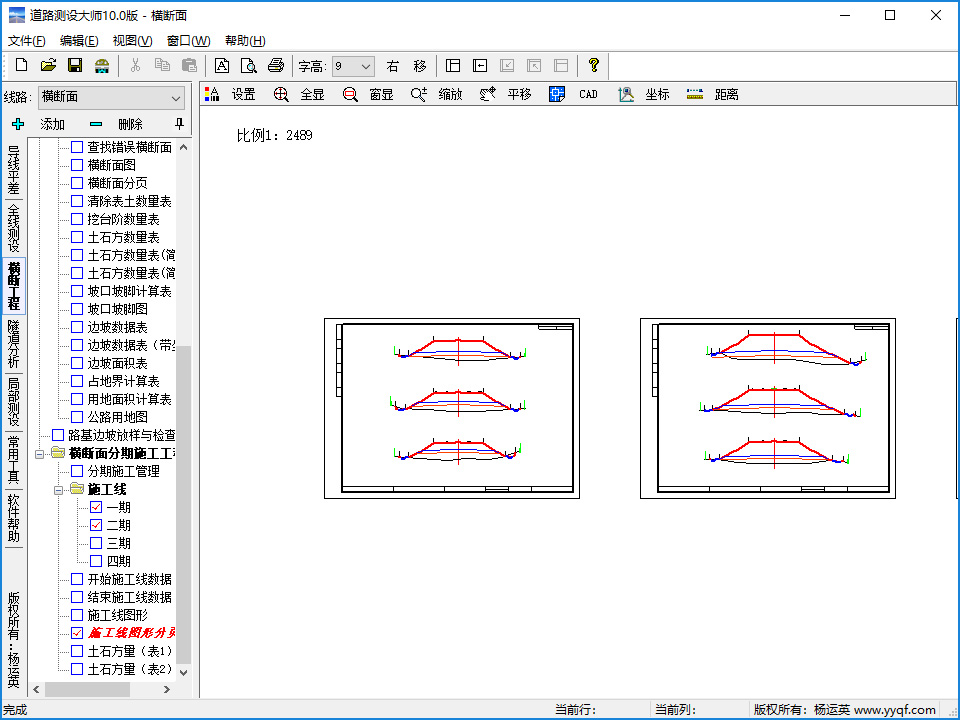The image size is (960, 720).
Task: Click the horizontal scroll right arrow
Action: click(167, 689)
